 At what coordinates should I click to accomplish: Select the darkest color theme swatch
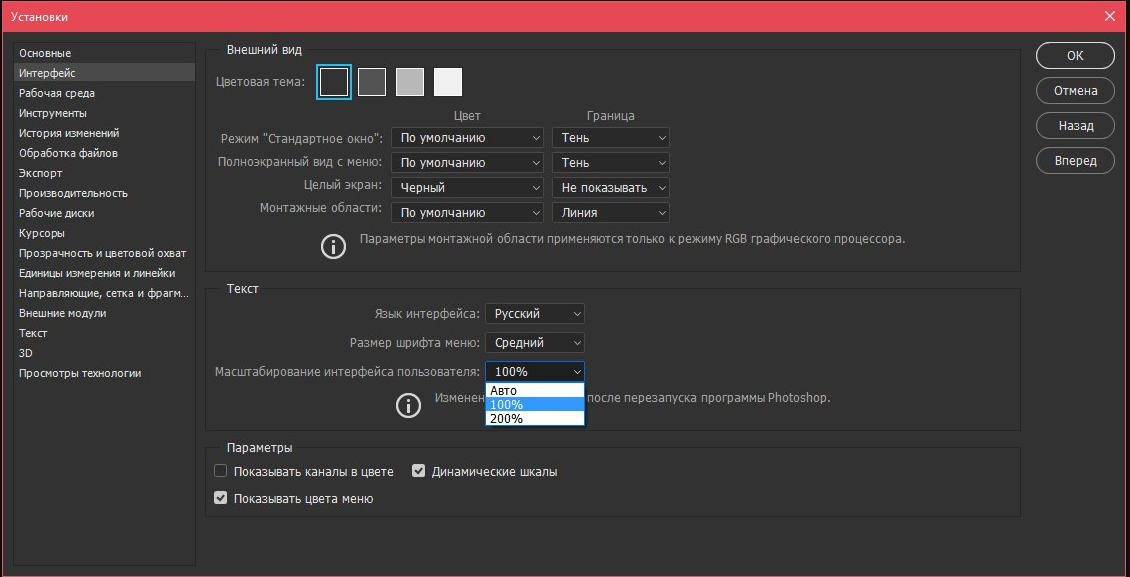point(335,82)
